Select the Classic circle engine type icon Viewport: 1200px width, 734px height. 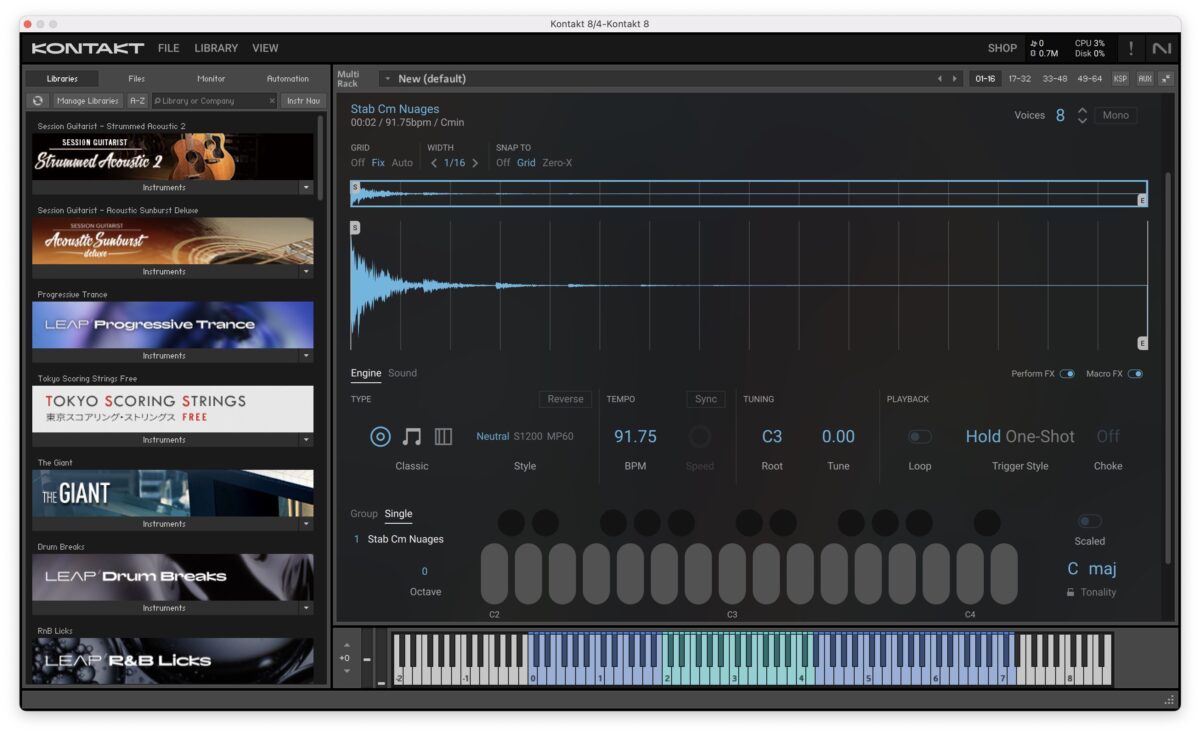pyautogui.click(x=380, y=436)
